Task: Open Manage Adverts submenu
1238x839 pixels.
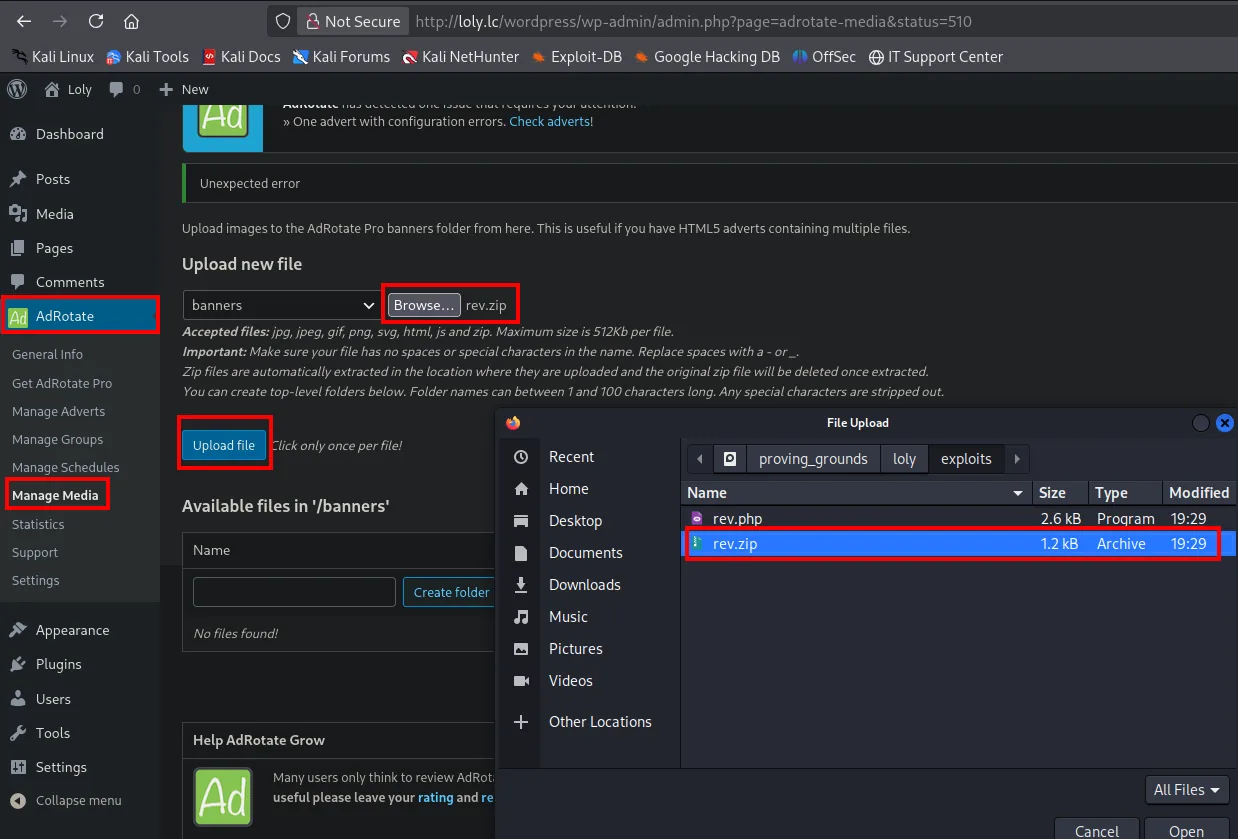Action: click(x=58, y=411)
